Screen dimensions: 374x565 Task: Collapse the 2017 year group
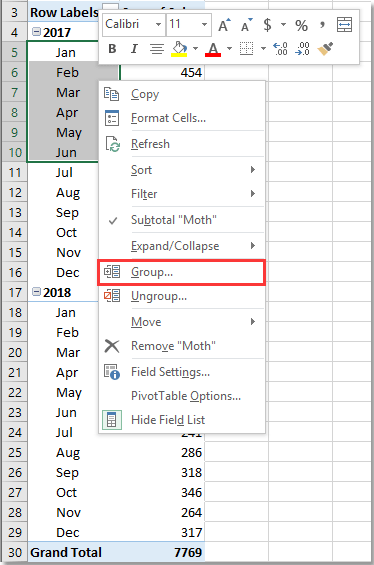click(x=36, y=32)
